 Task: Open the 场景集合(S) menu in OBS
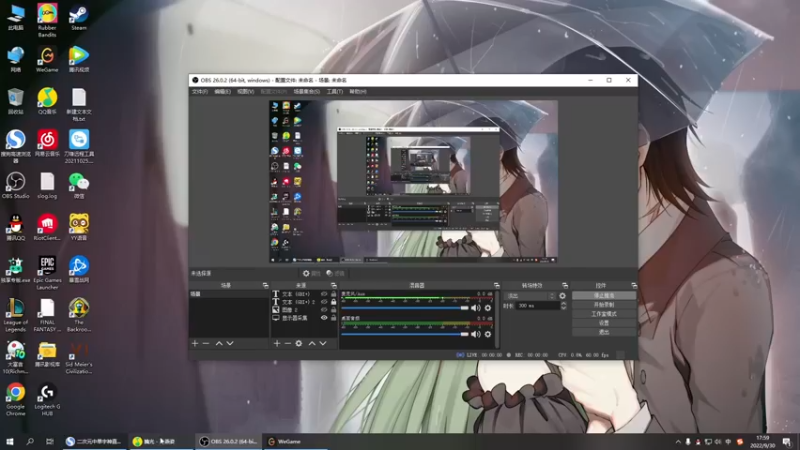(x=307, y=92)
